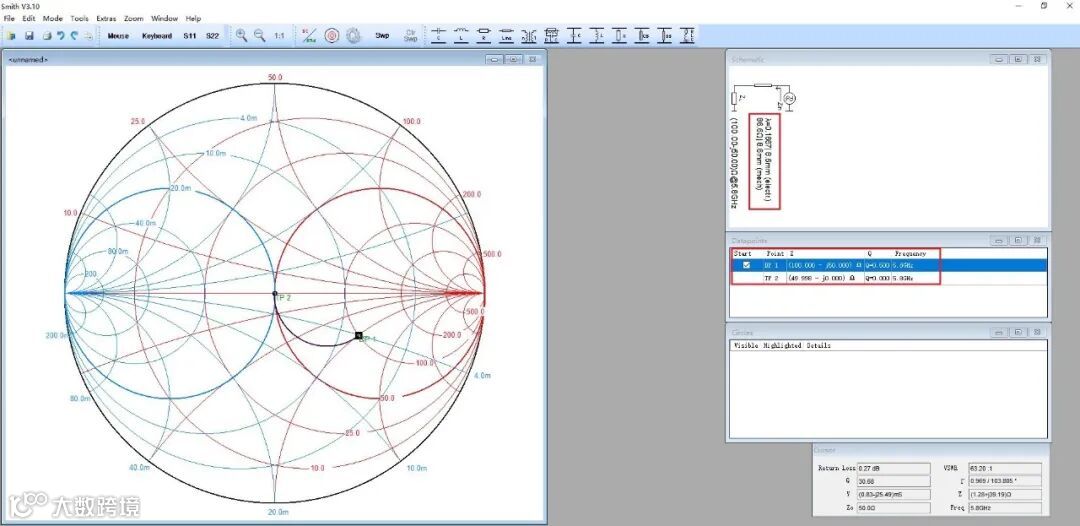The height and width of the screenshot is (526, 1080).
Task: Insert a series resistor element
Action: coord(484,35)
